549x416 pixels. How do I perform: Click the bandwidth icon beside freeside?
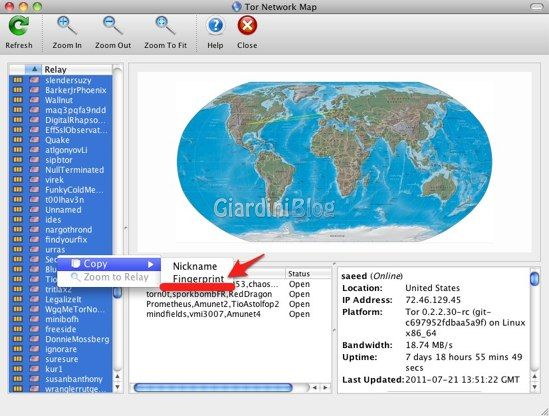pos(18,329)
